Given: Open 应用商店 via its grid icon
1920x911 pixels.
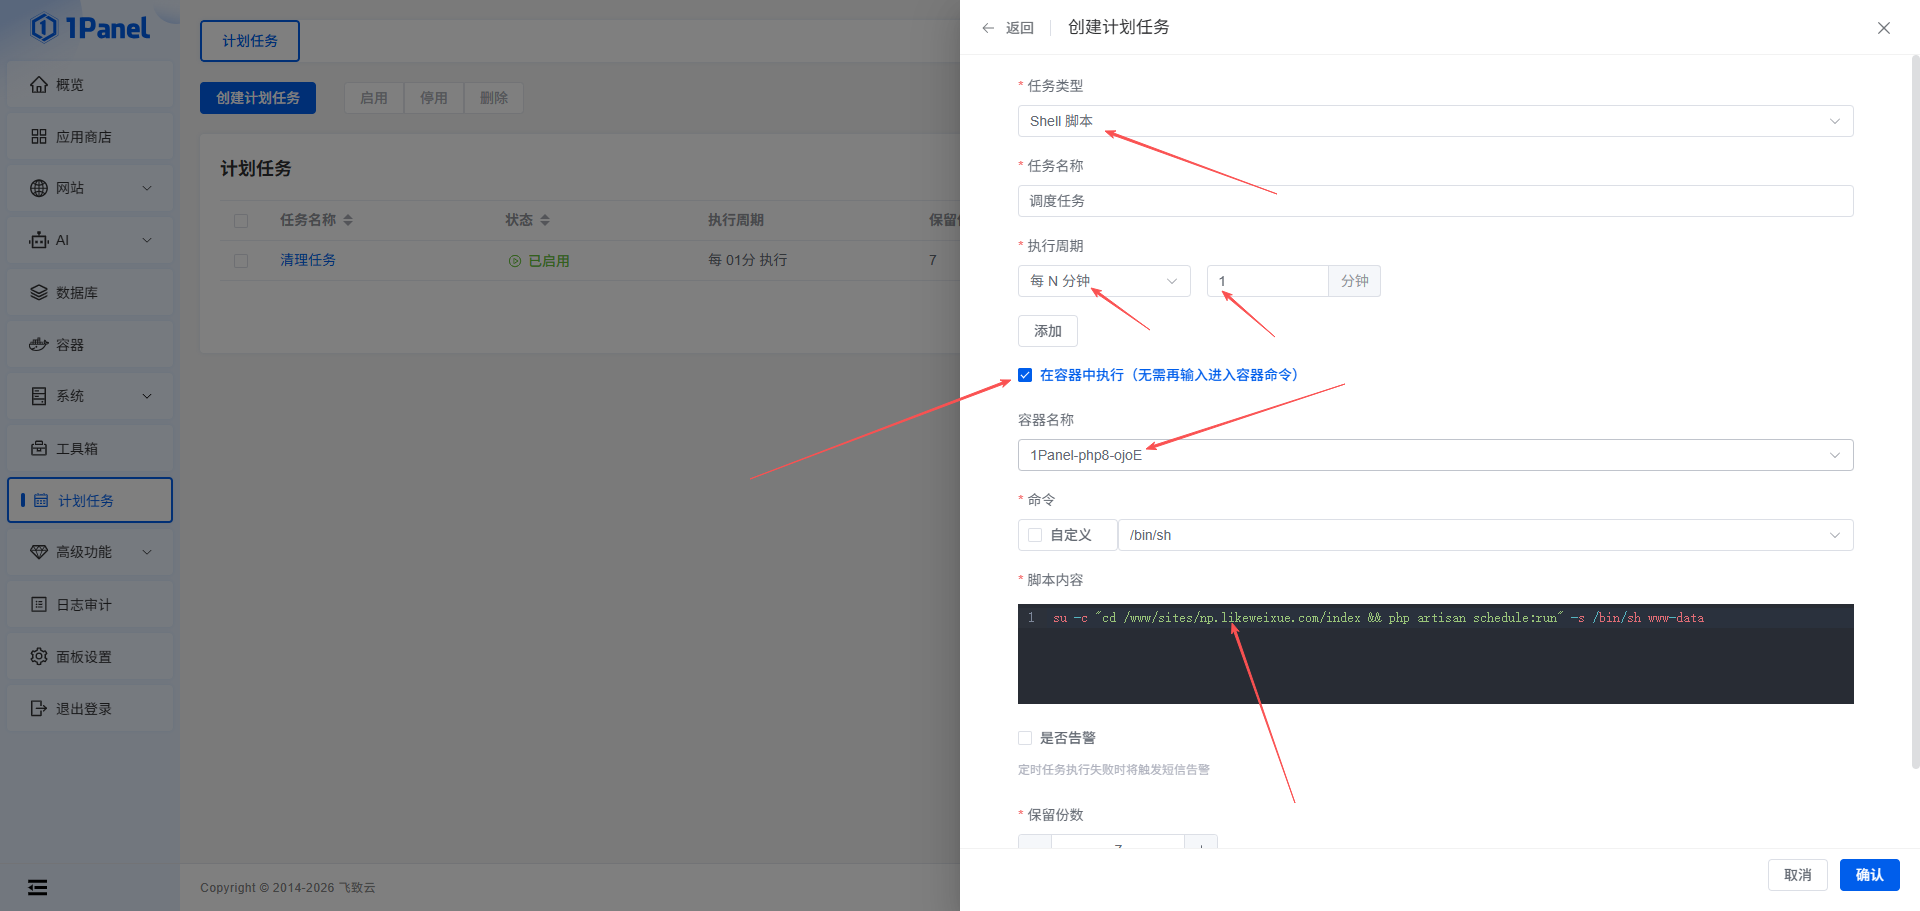Looking at the screenshot, I should (x=39, y=137).
